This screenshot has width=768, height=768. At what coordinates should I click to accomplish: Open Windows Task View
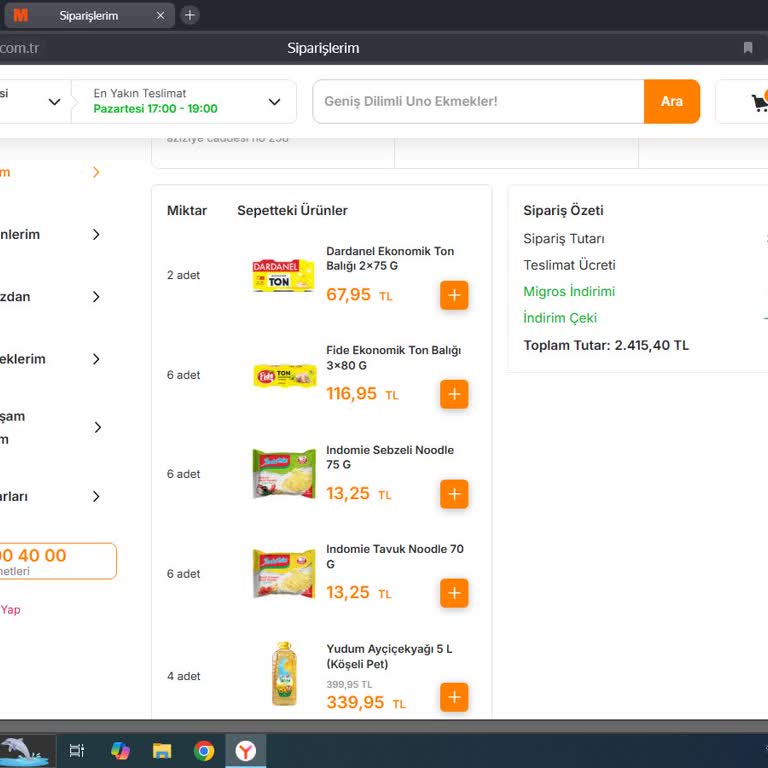[77, 750]
